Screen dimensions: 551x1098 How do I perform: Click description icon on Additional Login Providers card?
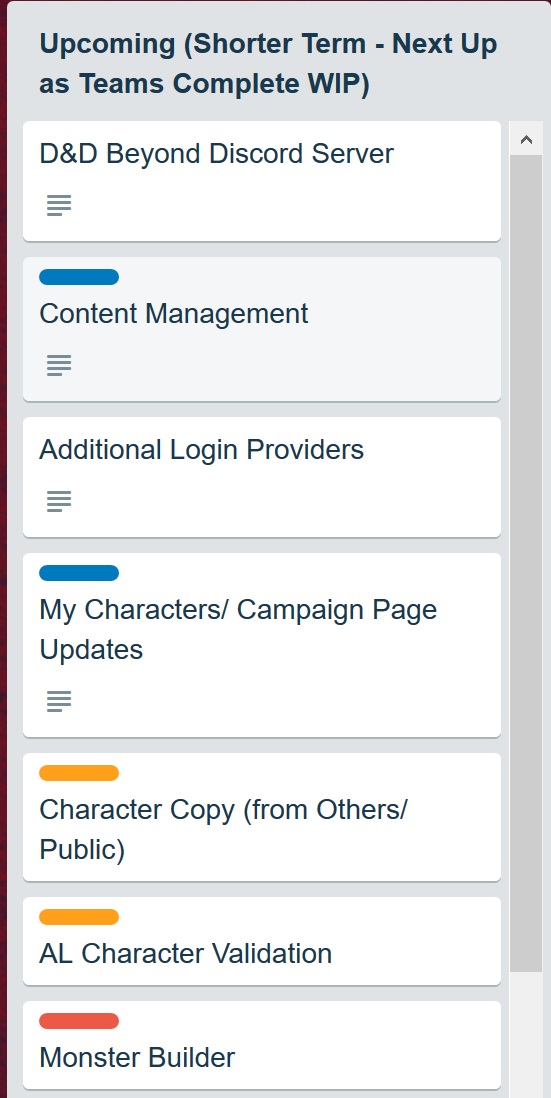[x=59, y=501]
